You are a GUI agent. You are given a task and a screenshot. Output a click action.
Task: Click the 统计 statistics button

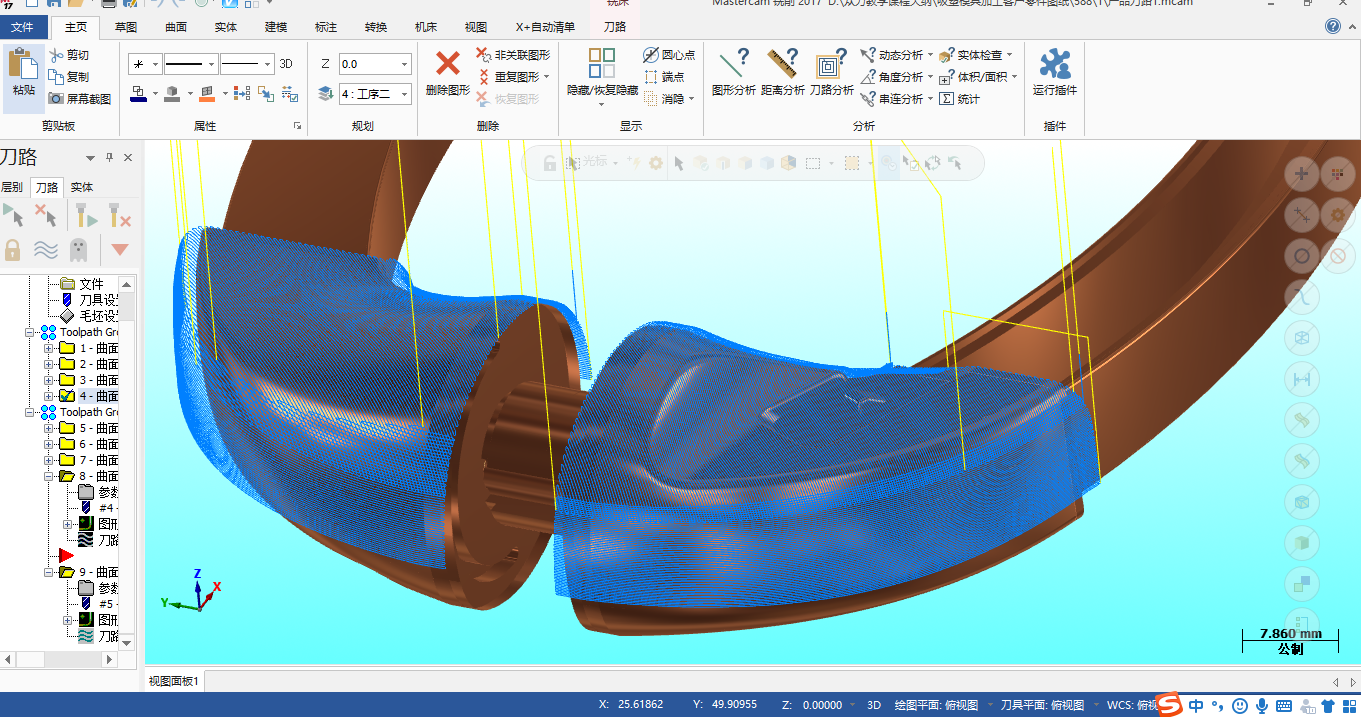959,99
